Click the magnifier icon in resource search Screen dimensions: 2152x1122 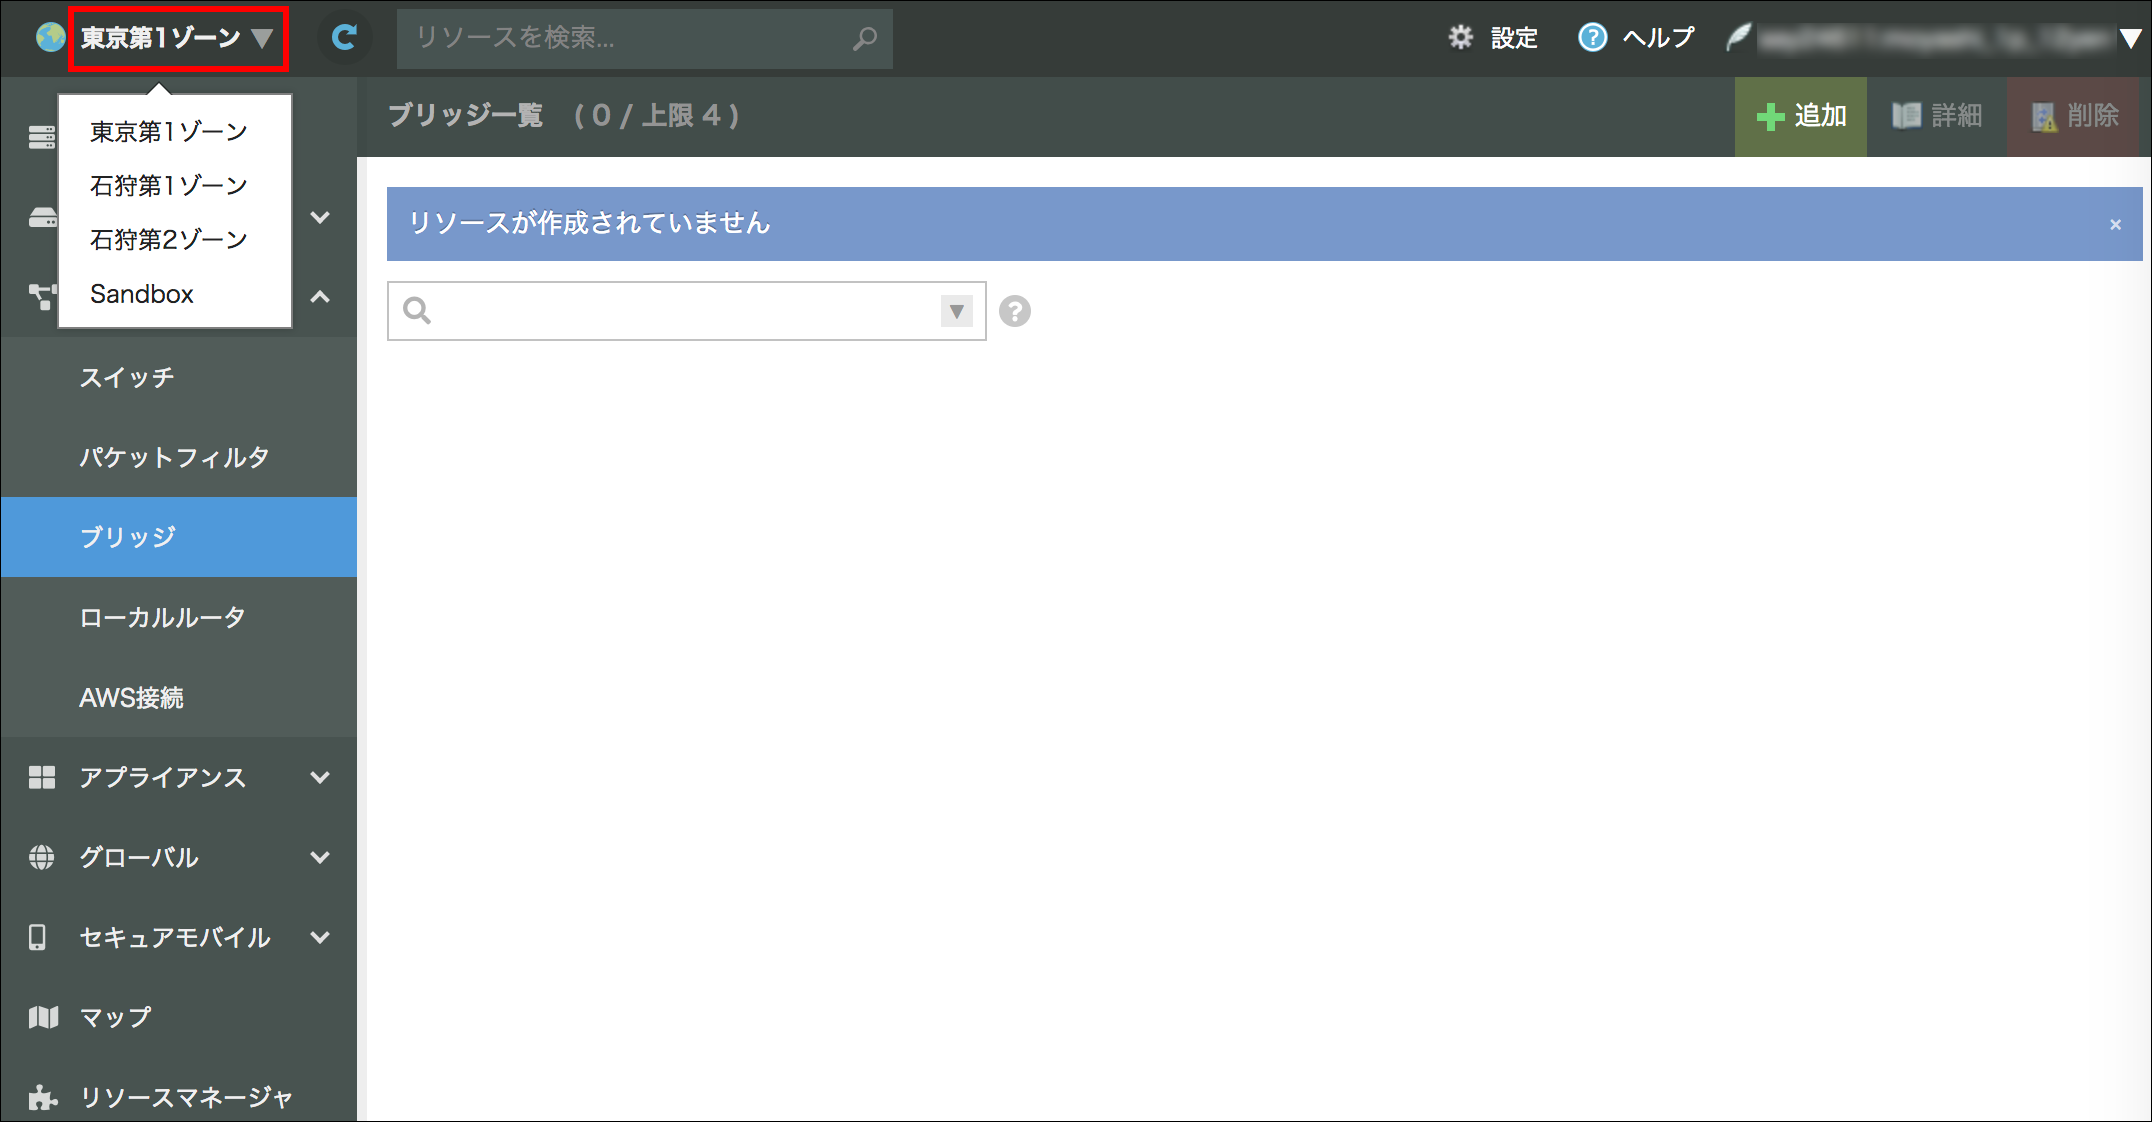pyautogui.click(x=864, y=39)
